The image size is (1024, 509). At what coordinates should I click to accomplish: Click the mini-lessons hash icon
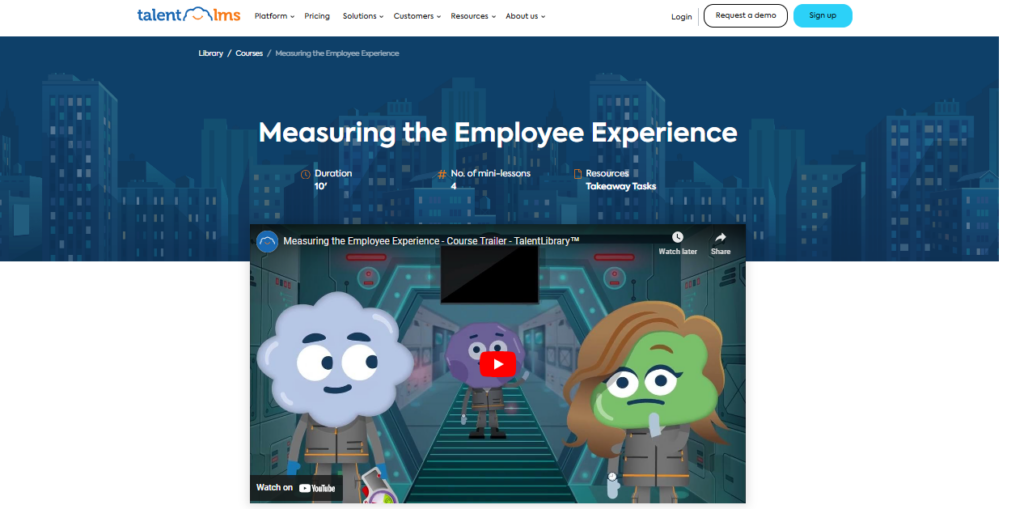coord(442,174)
